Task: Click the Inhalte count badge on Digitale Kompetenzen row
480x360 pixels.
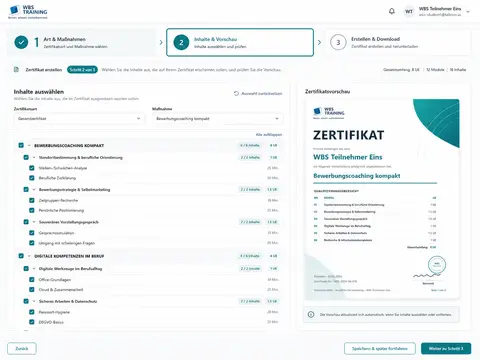Action: [x=250, y=256]
